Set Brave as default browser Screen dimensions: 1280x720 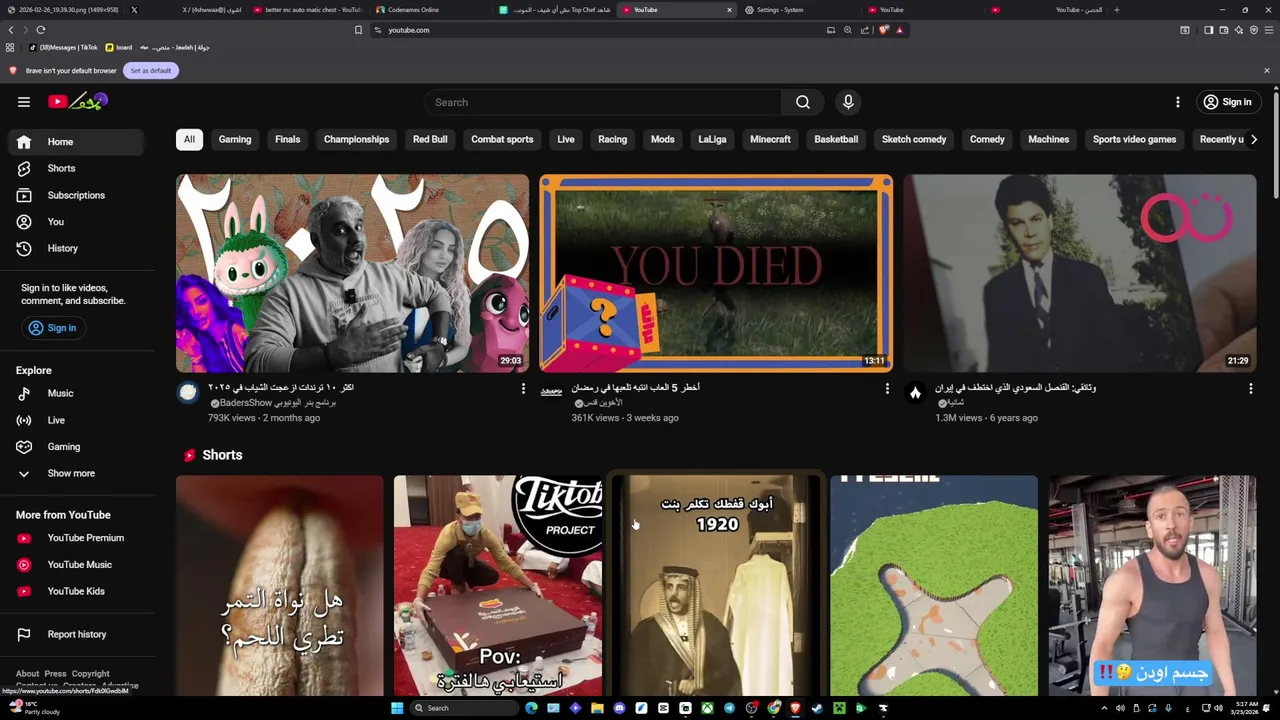tap(151, 70)
